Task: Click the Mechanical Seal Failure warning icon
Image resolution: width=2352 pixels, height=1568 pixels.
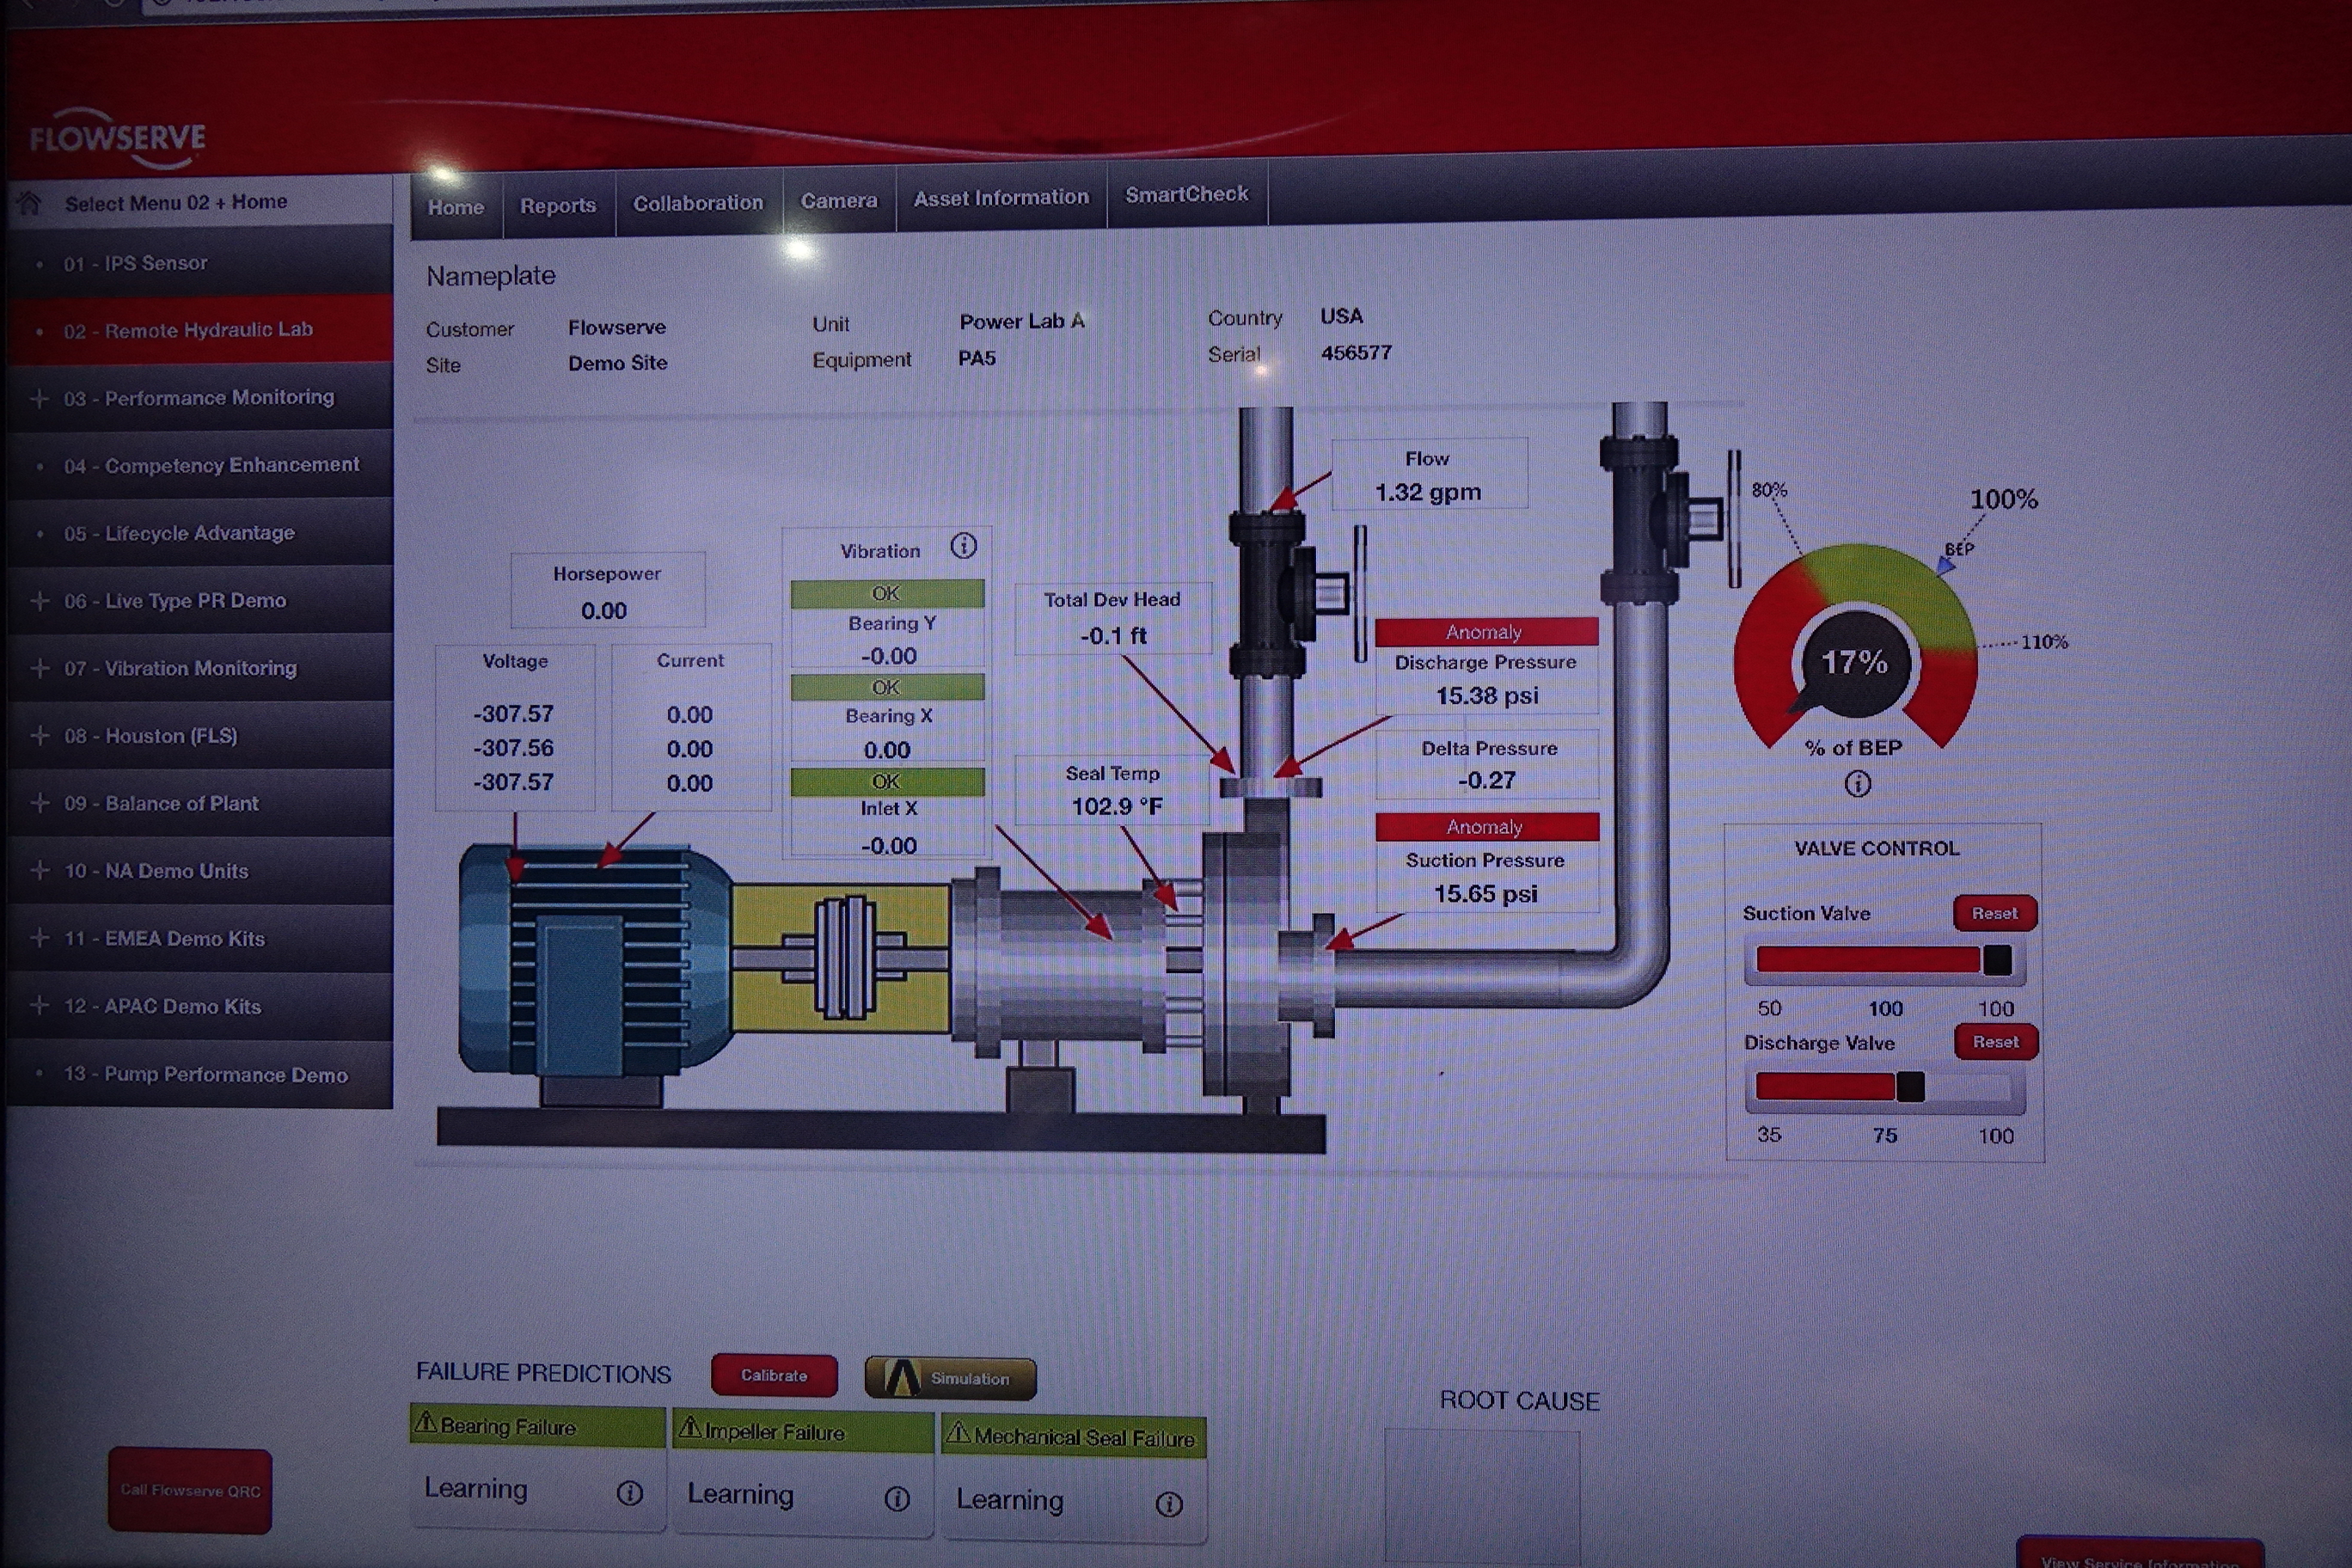Action: pyautogui.click(x=958, y=1433)
